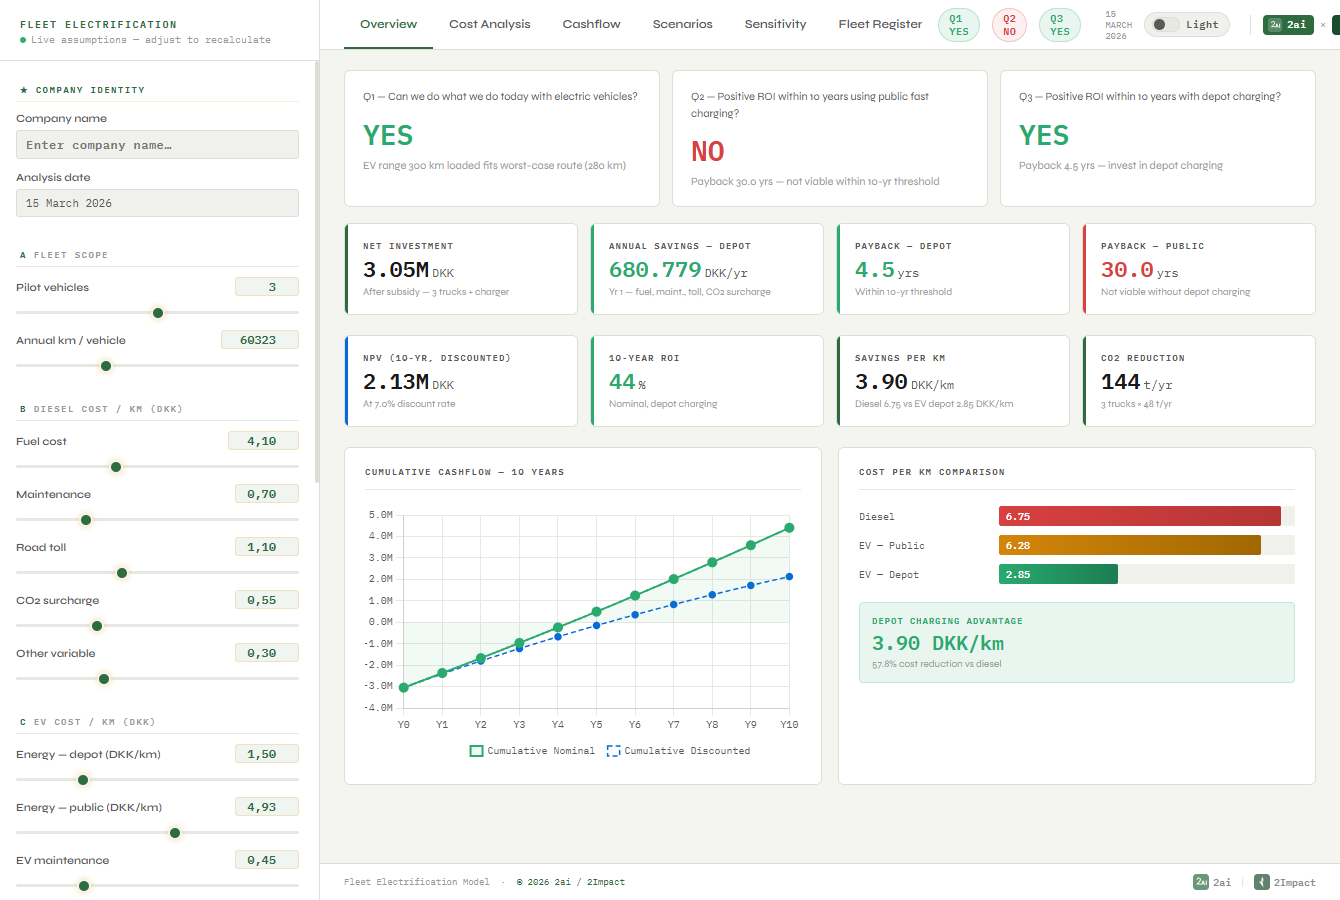
Task: Click the Q1 card's YES answer
Action: tap(388, 135)
